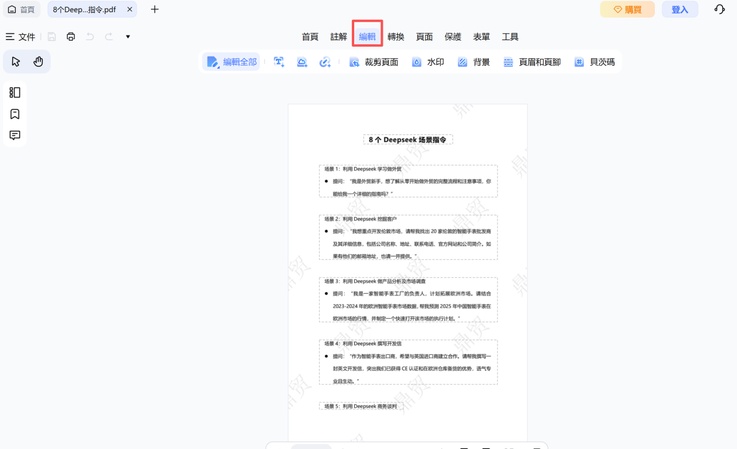Click the '场景 2: 利用 Deepseek' text block
Screen dimensions: 737x449
[408, 237]
